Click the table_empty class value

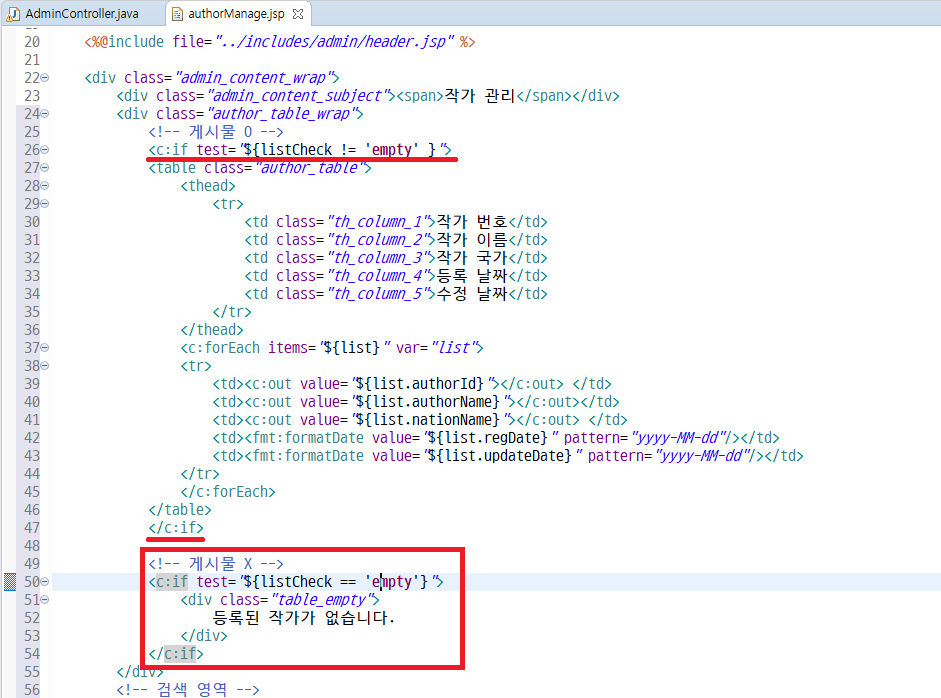point(322,600)
